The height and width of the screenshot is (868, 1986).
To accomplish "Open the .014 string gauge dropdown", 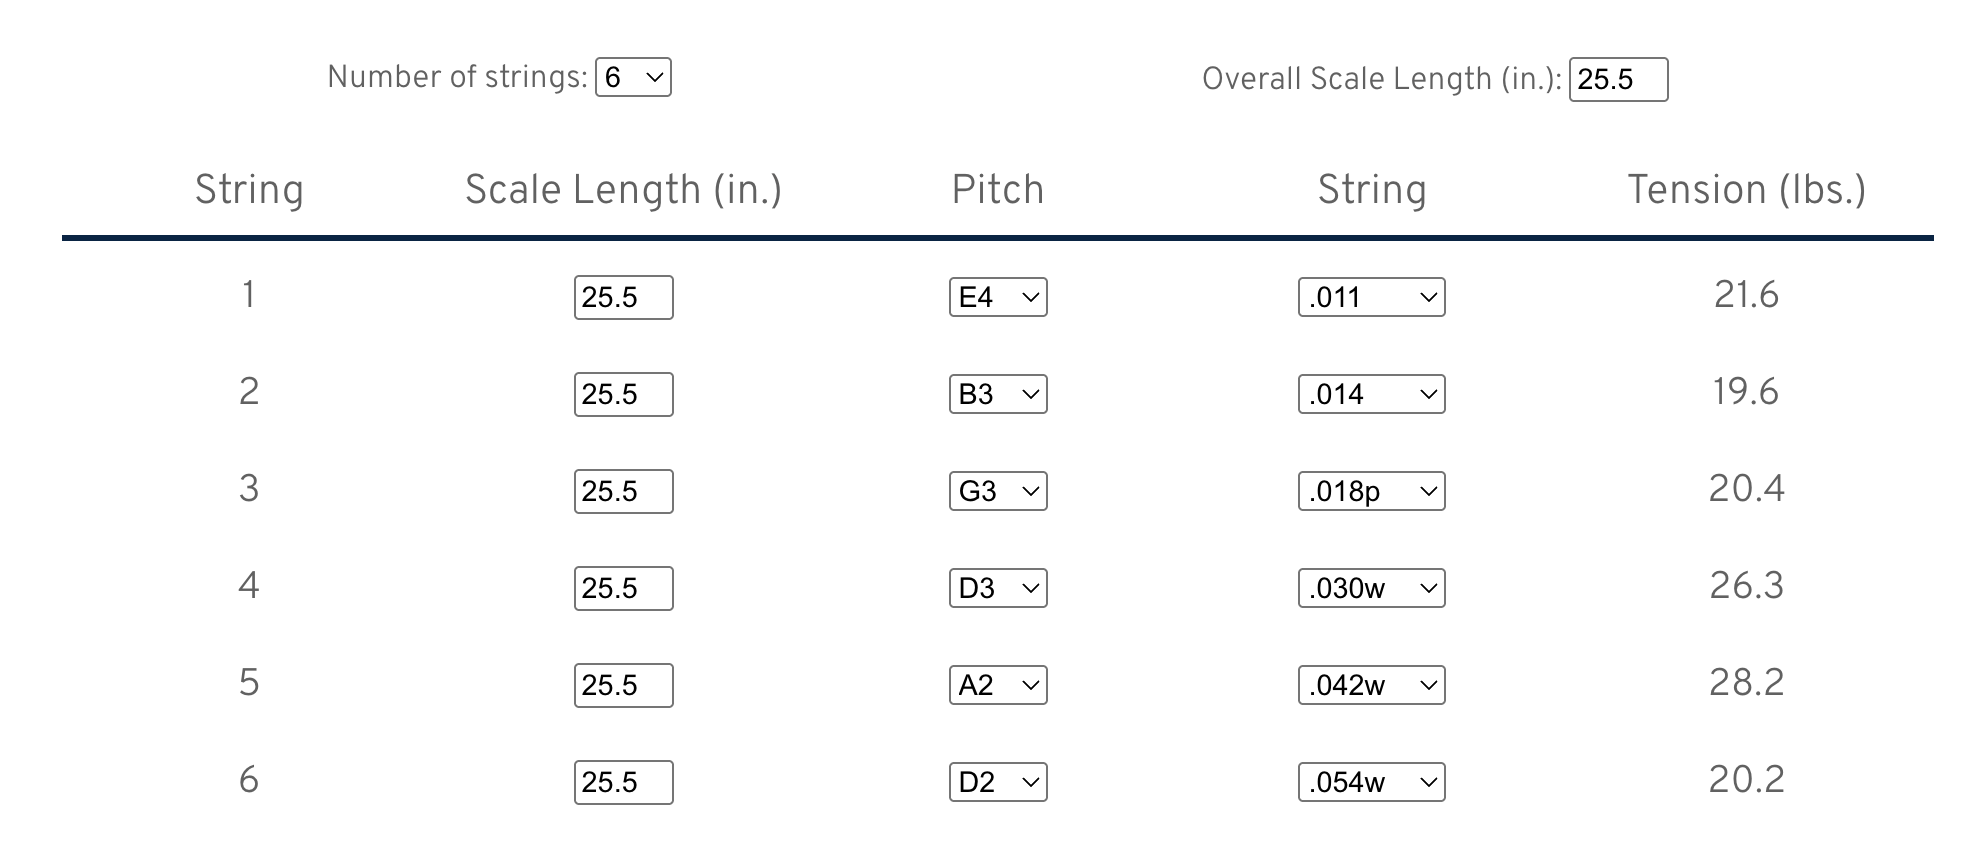I will [x=1371, y=394].
